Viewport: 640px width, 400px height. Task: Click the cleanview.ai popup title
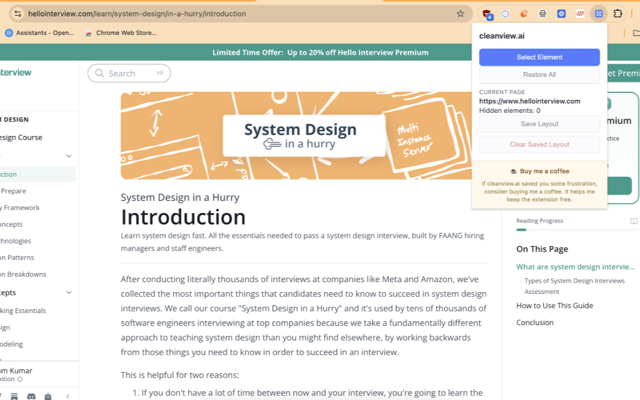tap(502, 36)
